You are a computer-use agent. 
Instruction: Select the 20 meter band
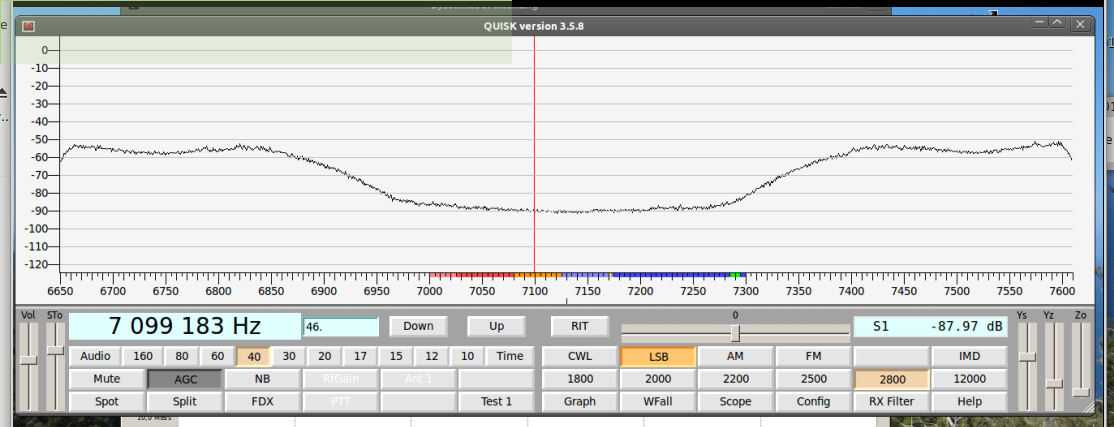tap(325, 357)
